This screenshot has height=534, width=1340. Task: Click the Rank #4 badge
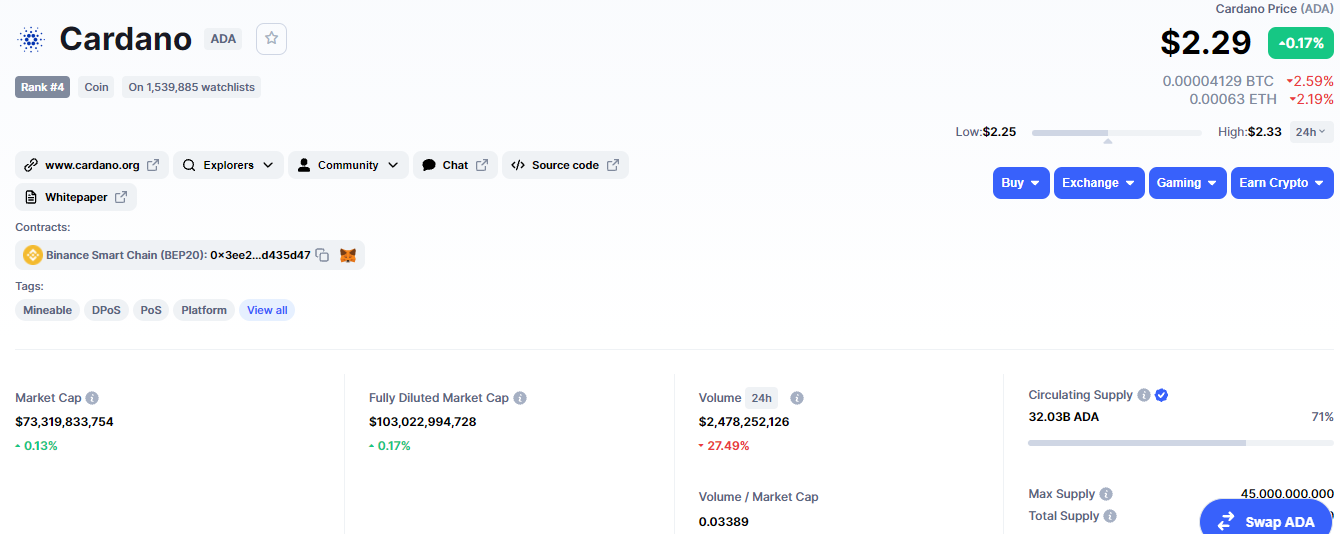(43, 87)
